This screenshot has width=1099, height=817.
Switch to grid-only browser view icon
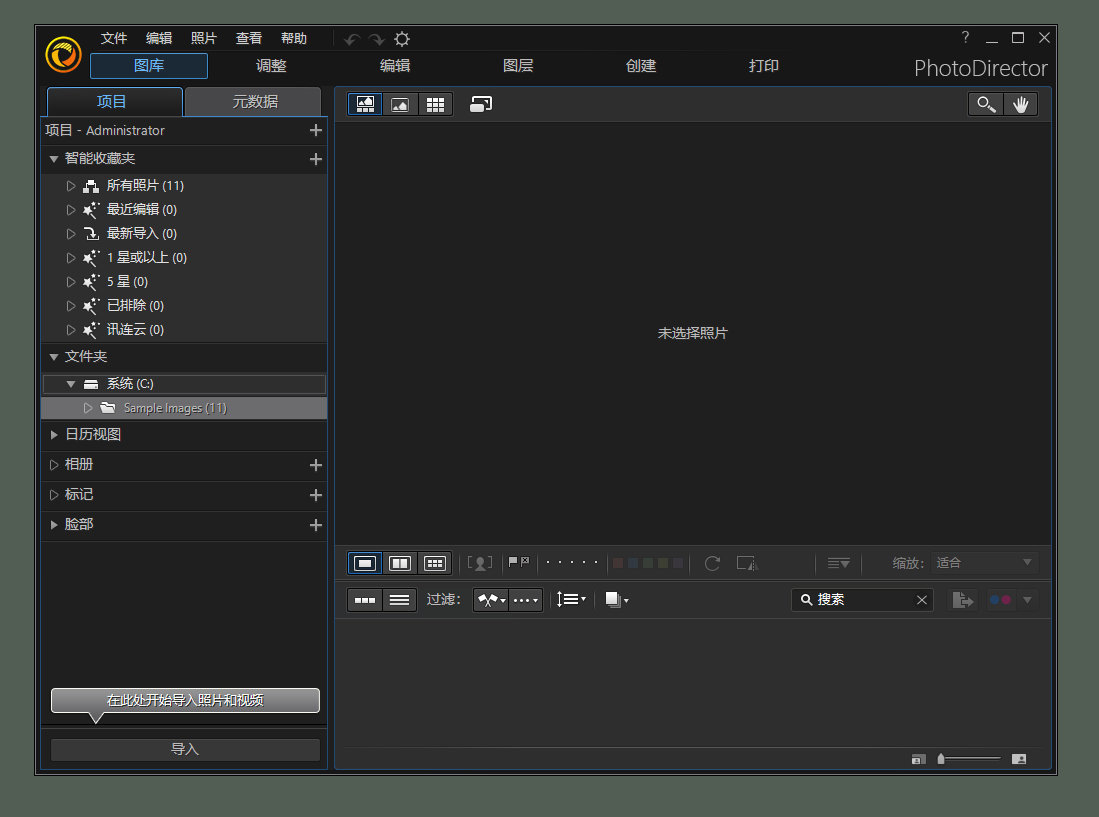click(435, 103)
